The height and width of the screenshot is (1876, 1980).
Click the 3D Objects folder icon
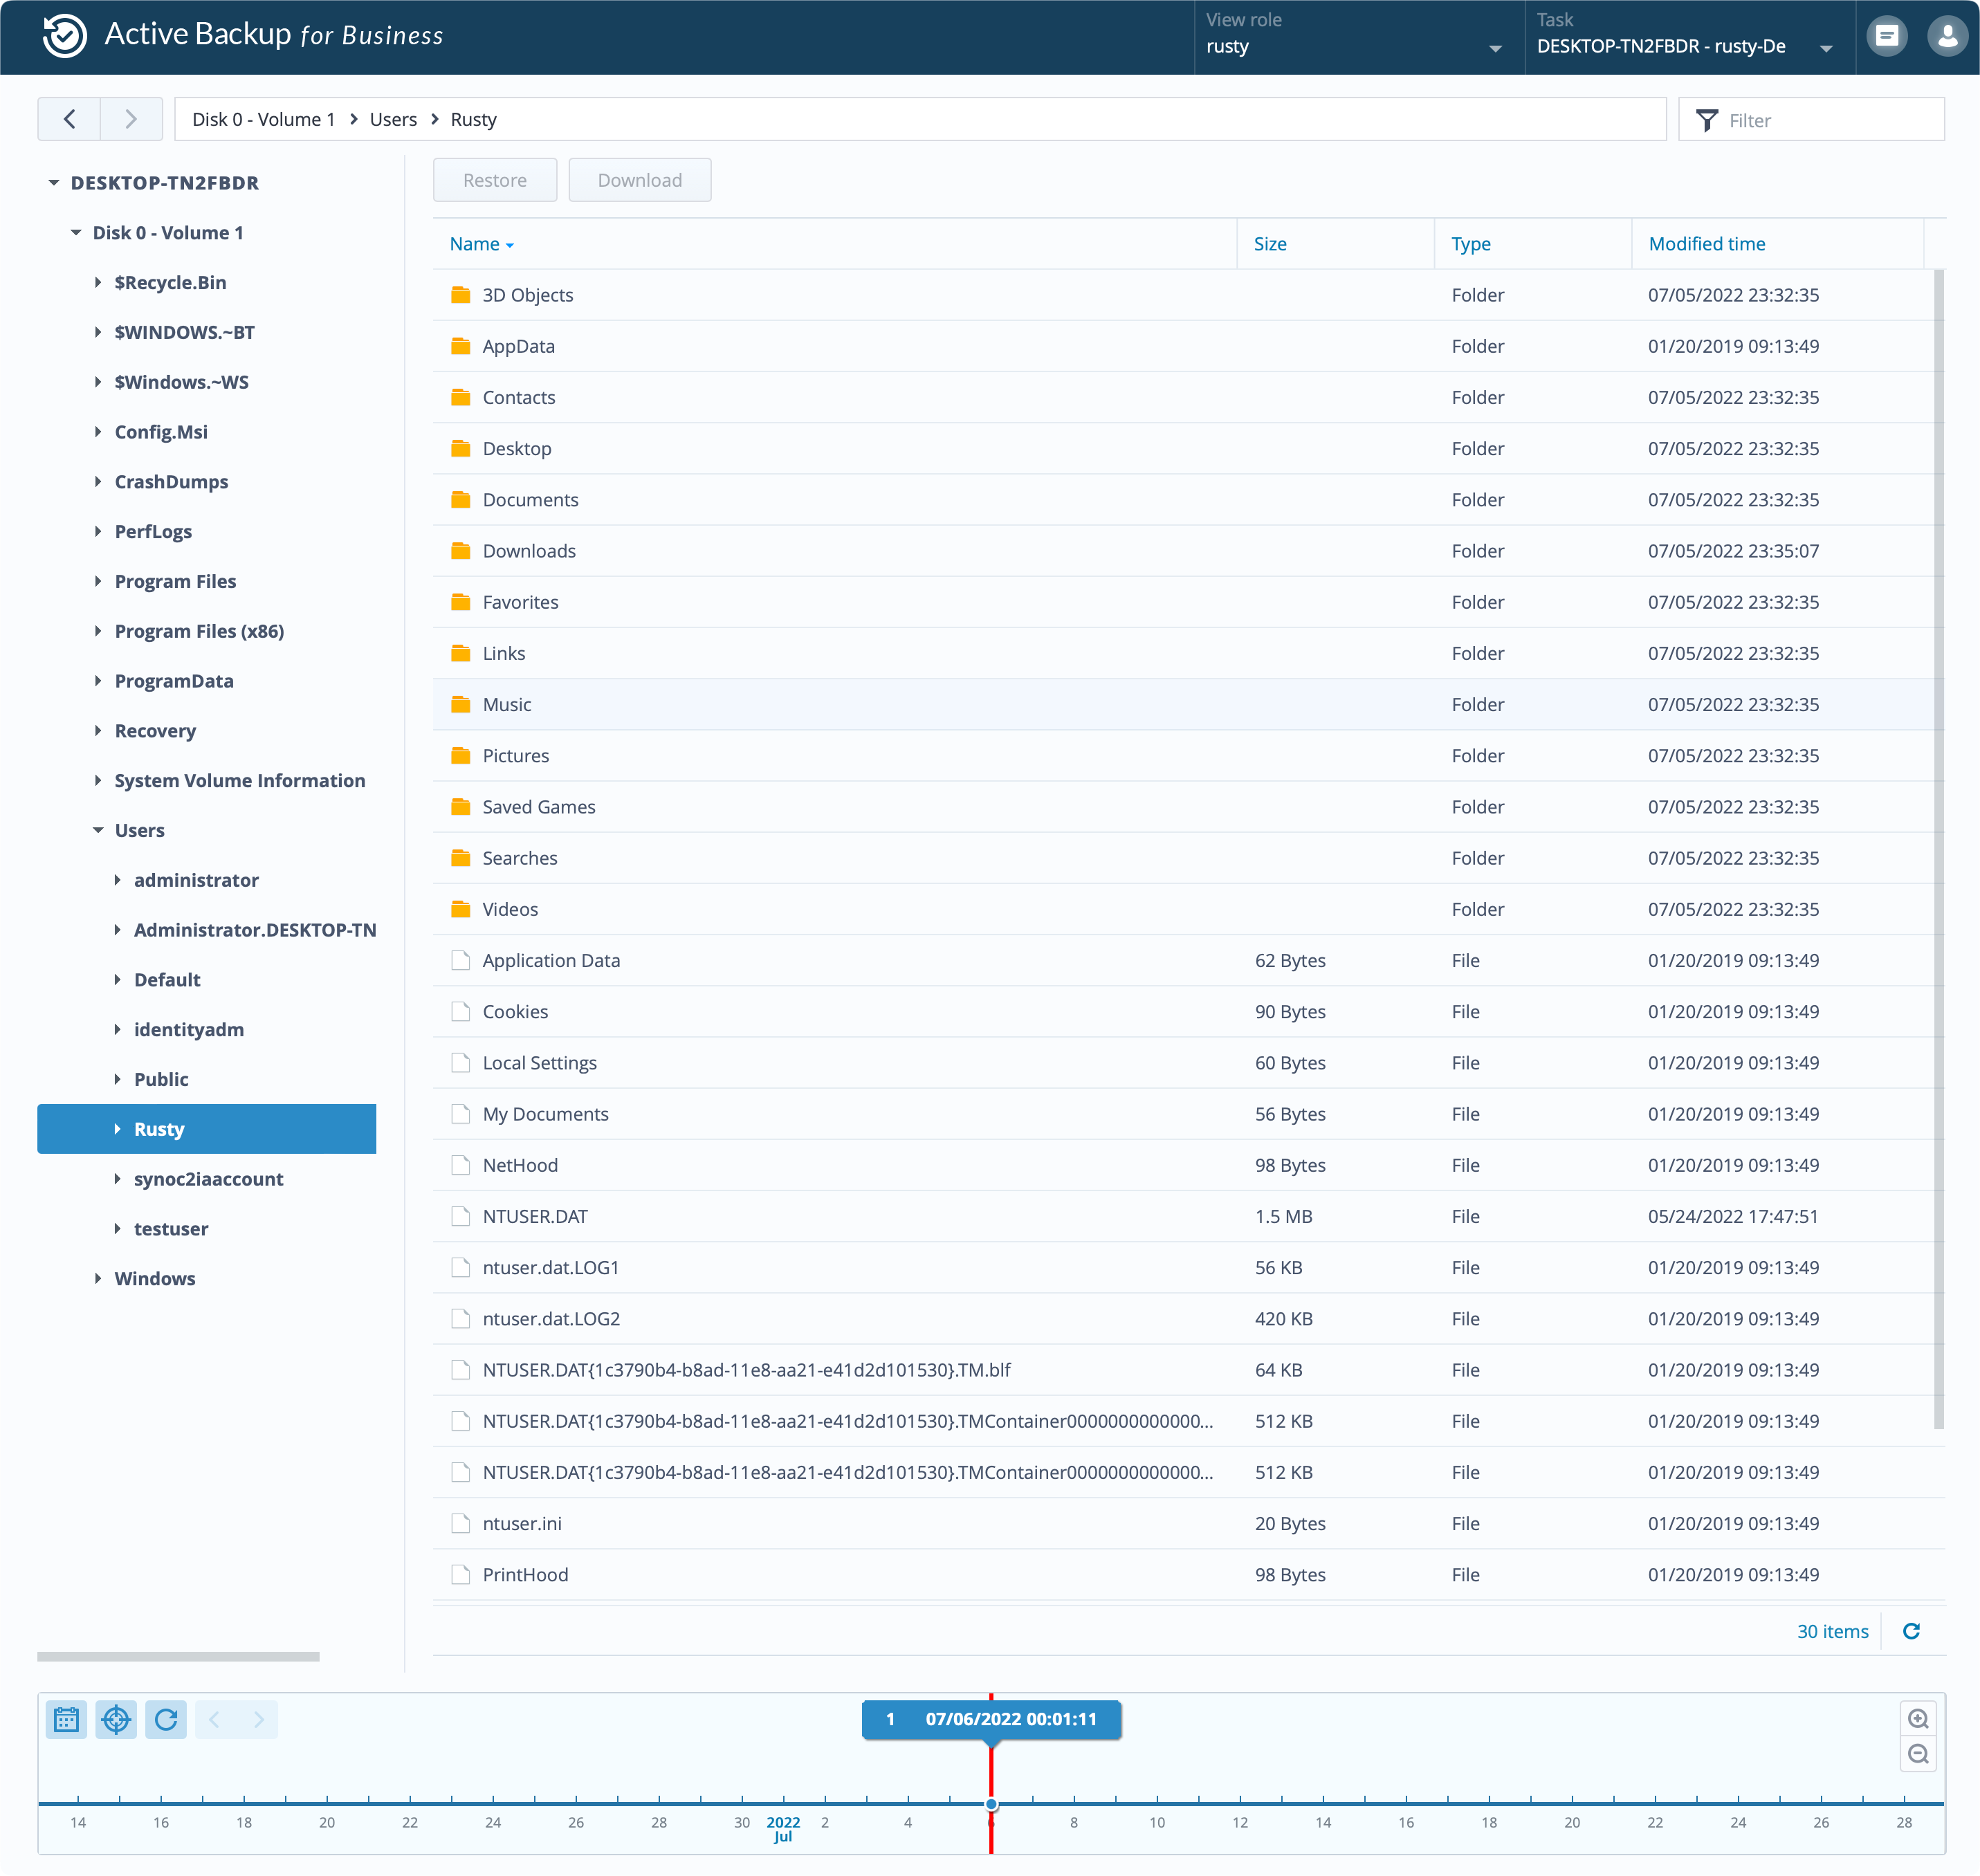click(x=460, y=295)
